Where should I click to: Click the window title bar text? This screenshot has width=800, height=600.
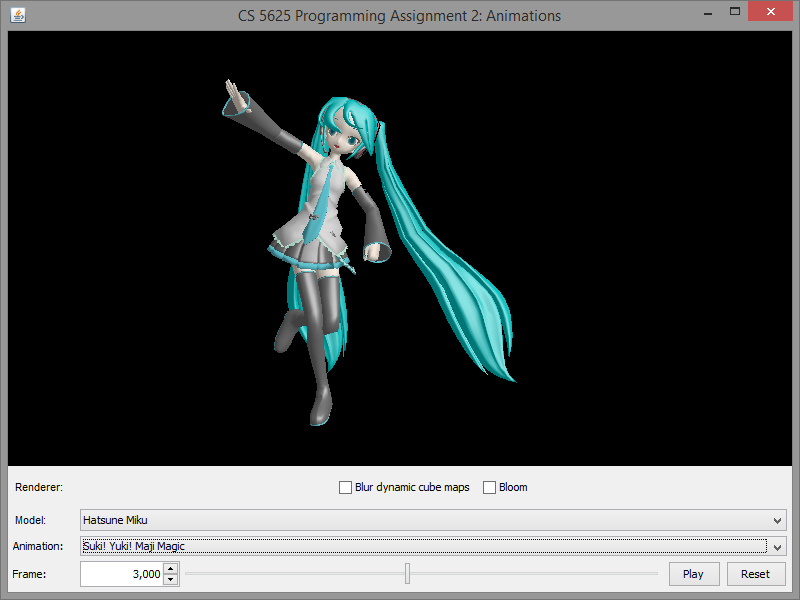[399, 15]
